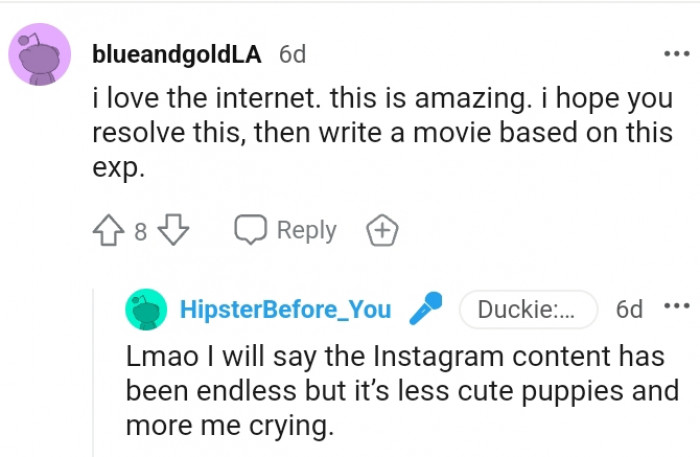Click the word Instagram in the reply
700x457 pixels.
(x=451, y=357)
